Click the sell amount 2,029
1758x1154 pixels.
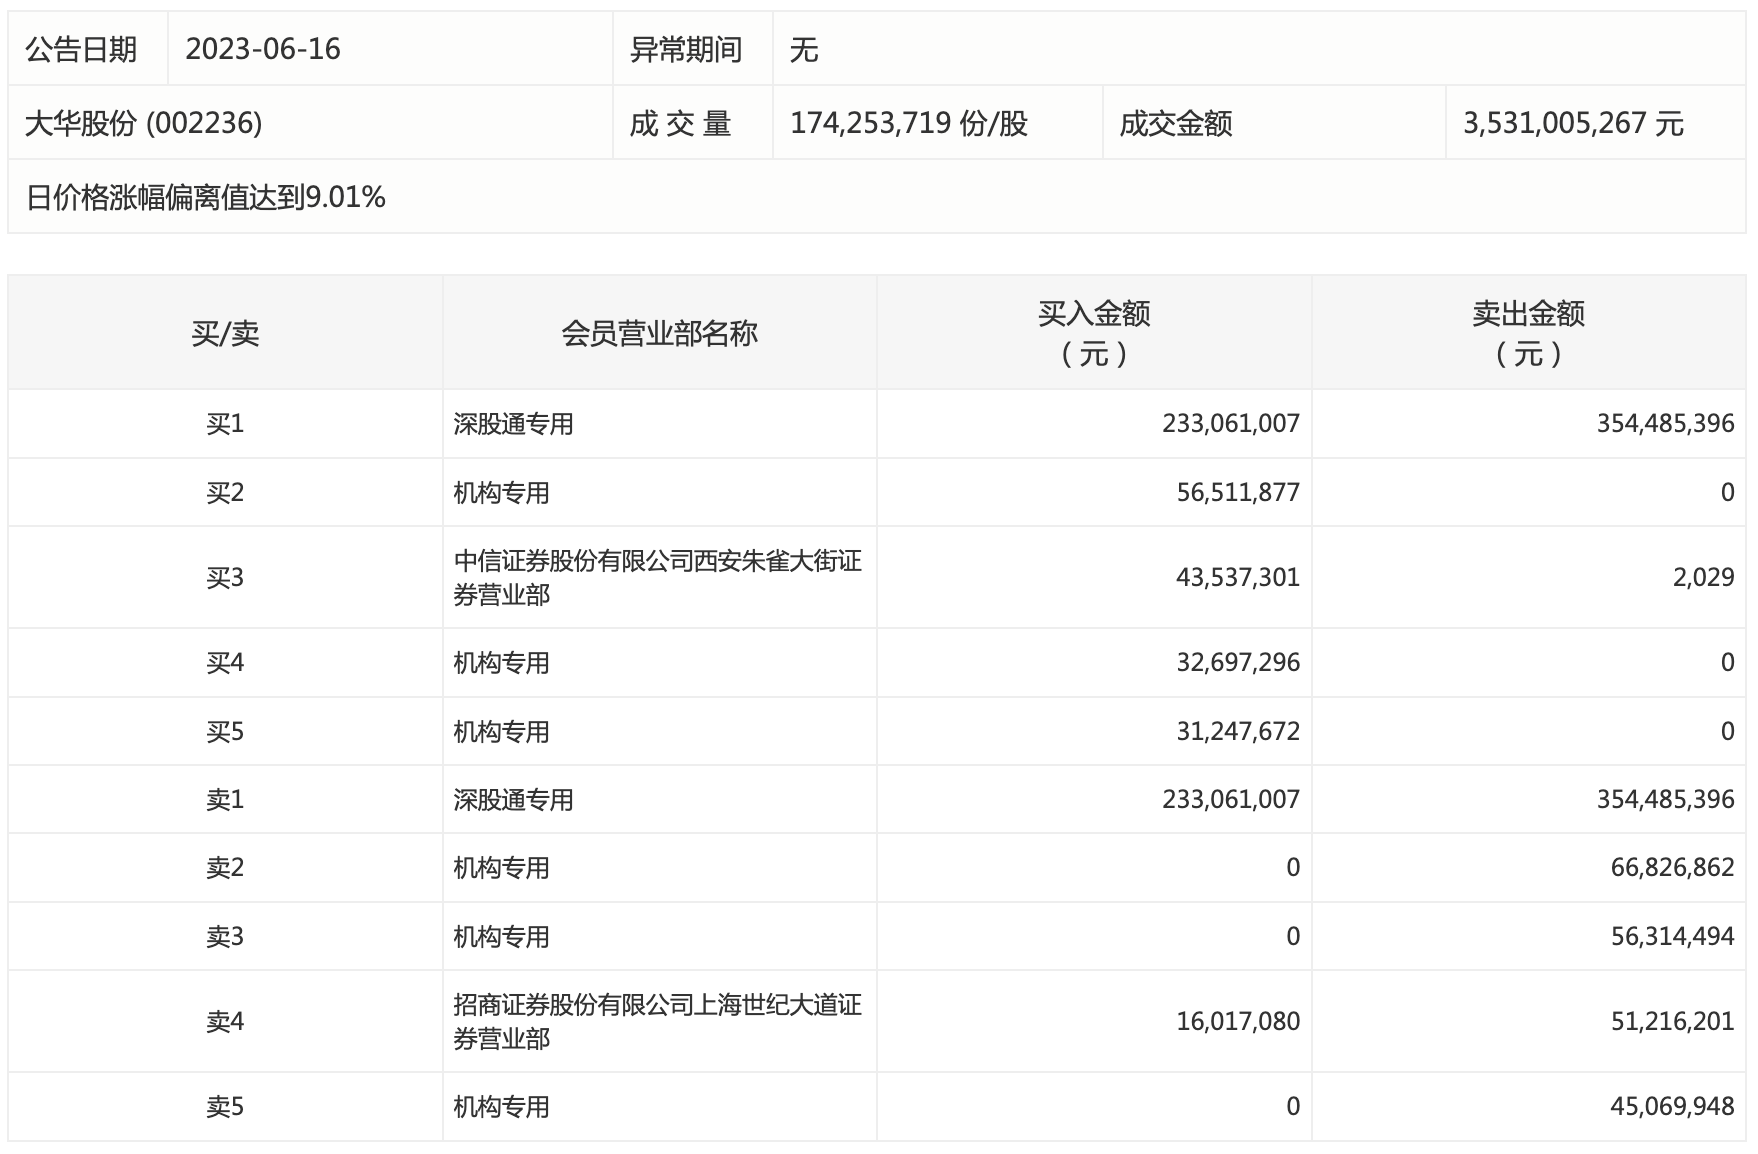pos(1703,578)
